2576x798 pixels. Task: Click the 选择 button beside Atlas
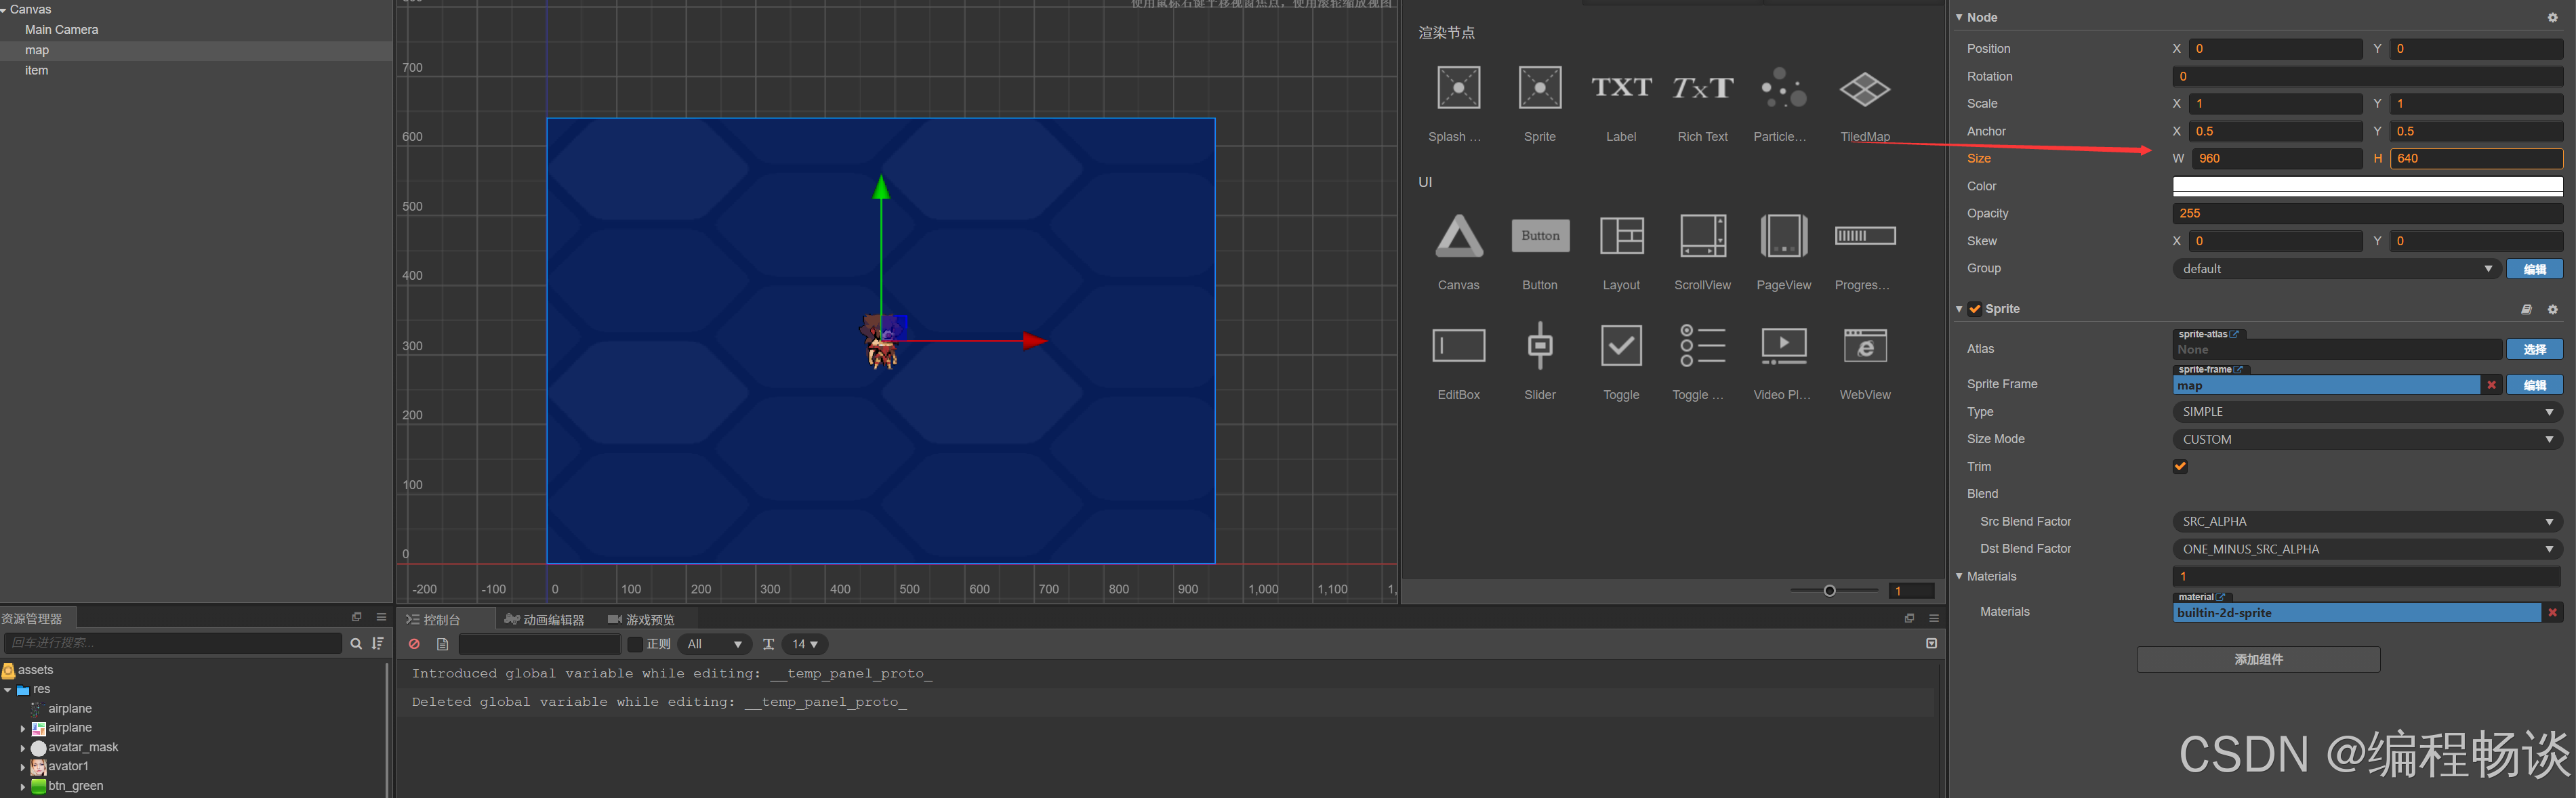click(2534, 349)
